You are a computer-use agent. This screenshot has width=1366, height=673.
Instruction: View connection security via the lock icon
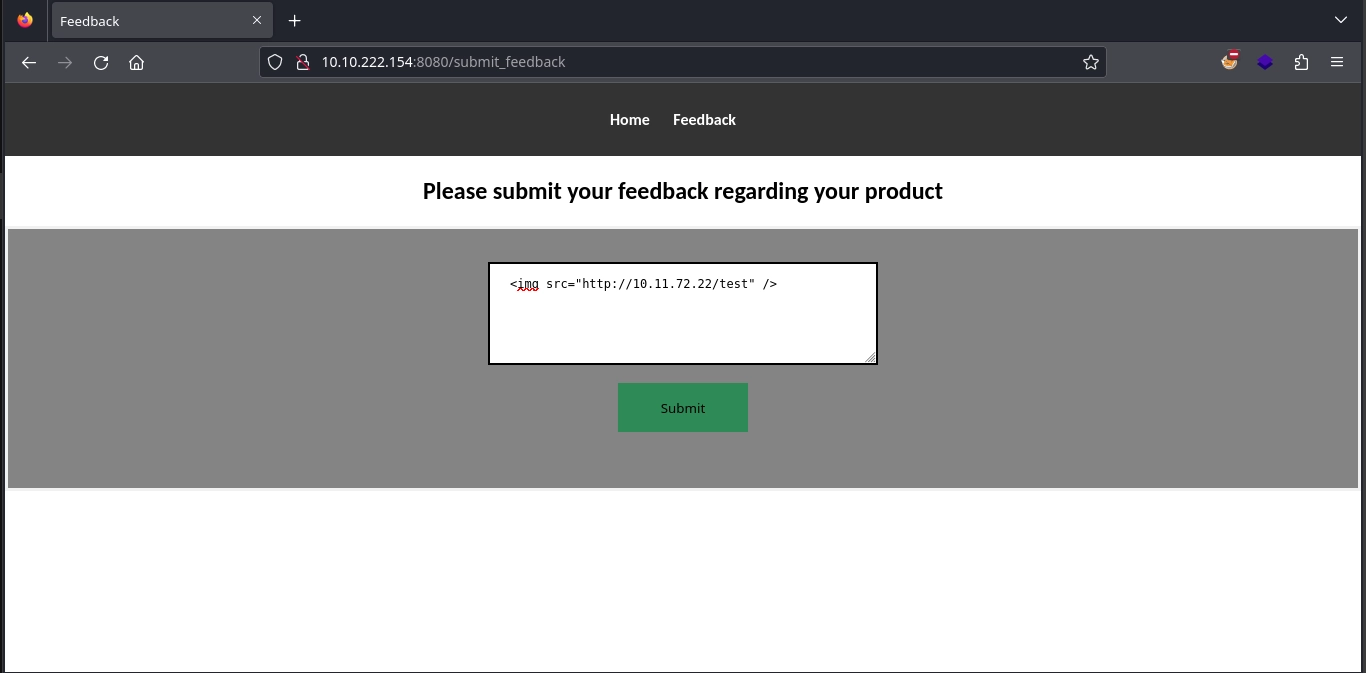(x=303, y=61)
